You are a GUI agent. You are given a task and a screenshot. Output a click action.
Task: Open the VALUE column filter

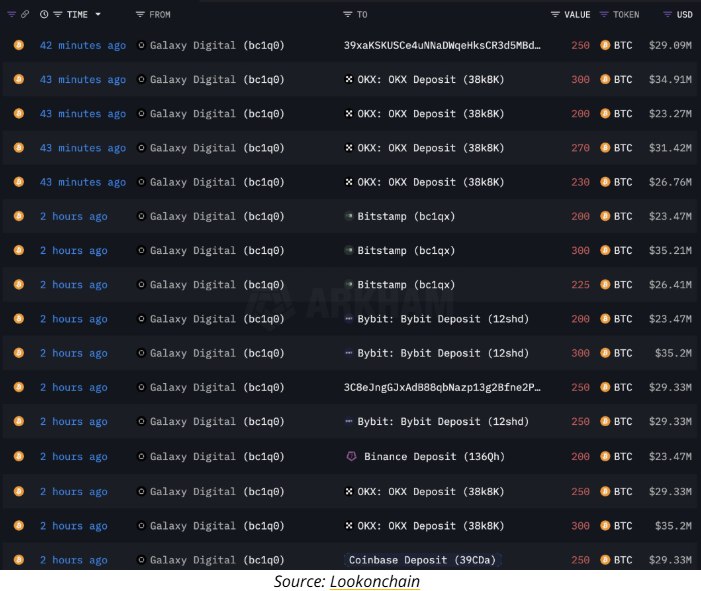(x=555, y=15)
